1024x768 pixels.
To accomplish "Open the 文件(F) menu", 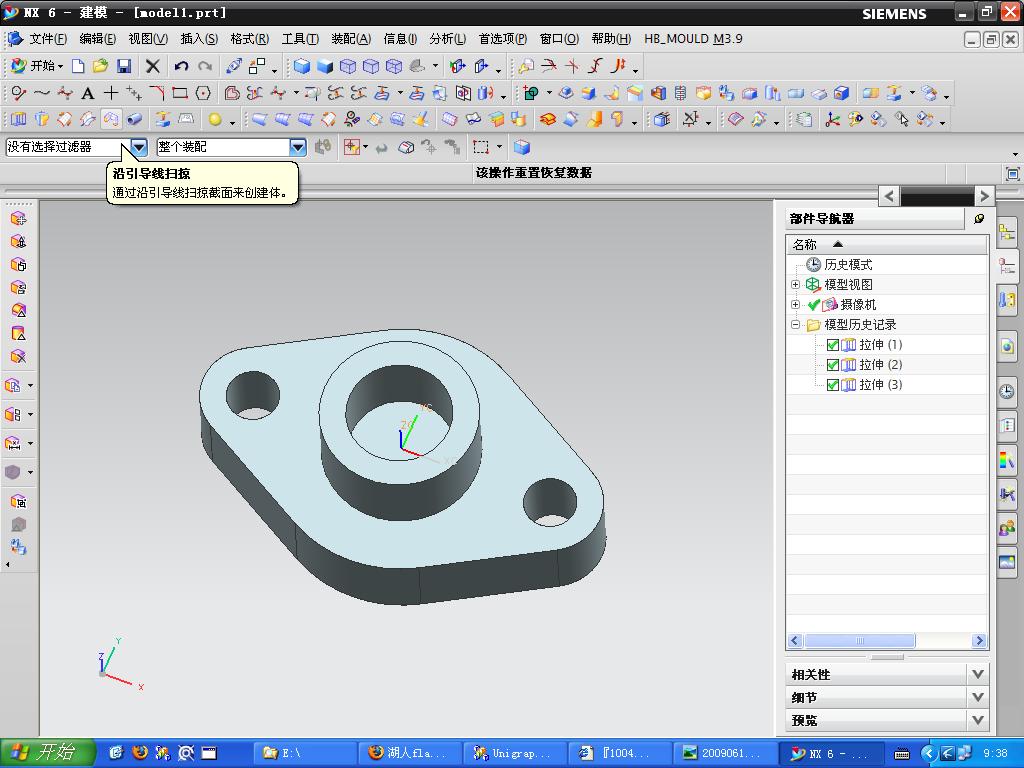I will (48, 39).
